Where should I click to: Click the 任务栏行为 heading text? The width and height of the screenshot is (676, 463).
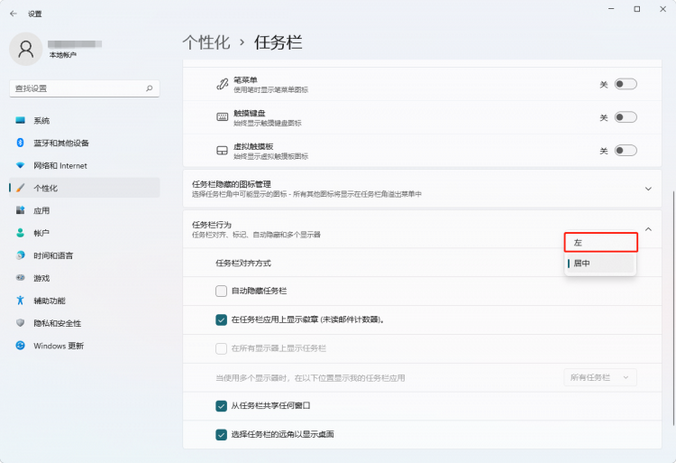click(212, 225)
